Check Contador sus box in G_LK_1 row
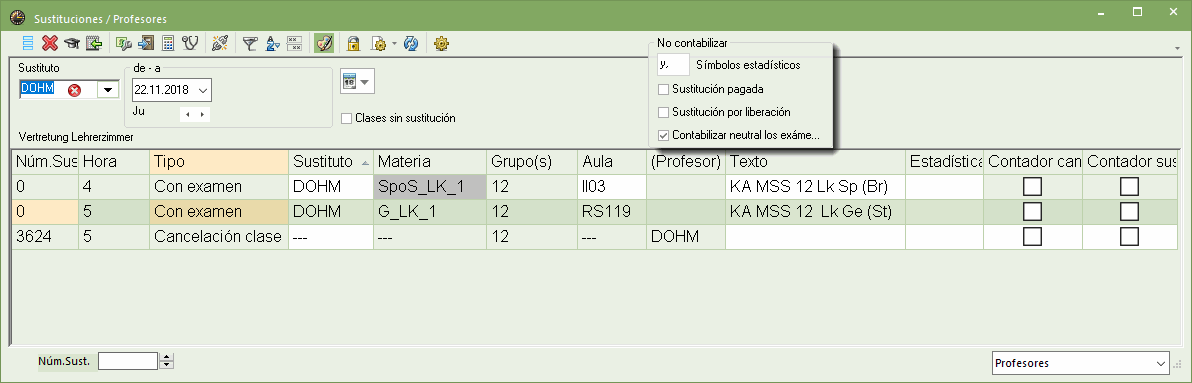1192x383 pixels. 1130,211
